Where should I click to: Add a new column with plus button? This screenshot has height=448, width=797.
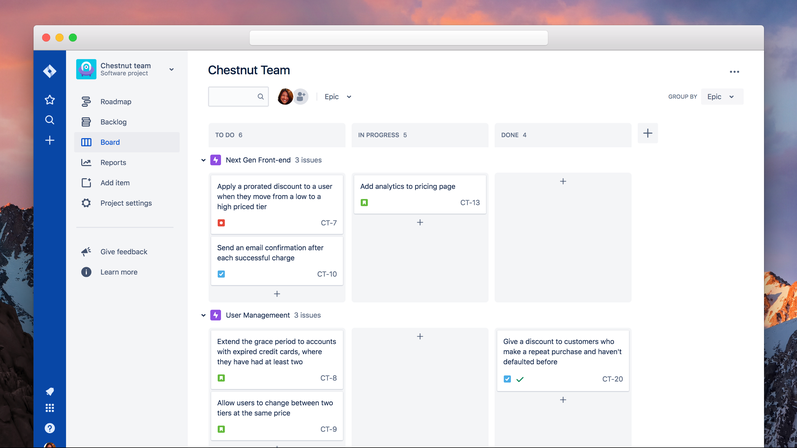tap(648, 133)
